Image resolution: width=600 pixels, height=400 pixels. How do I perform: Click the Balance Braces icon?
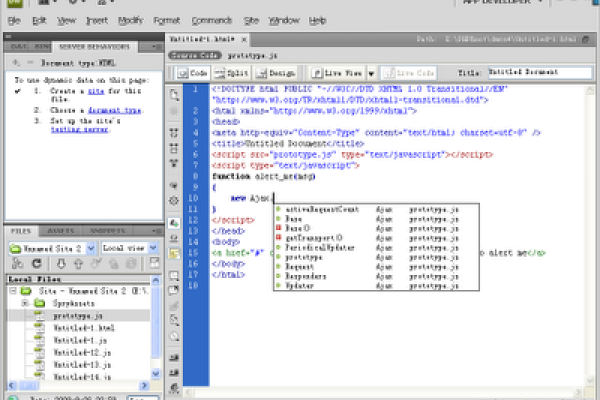coord(174,200)
